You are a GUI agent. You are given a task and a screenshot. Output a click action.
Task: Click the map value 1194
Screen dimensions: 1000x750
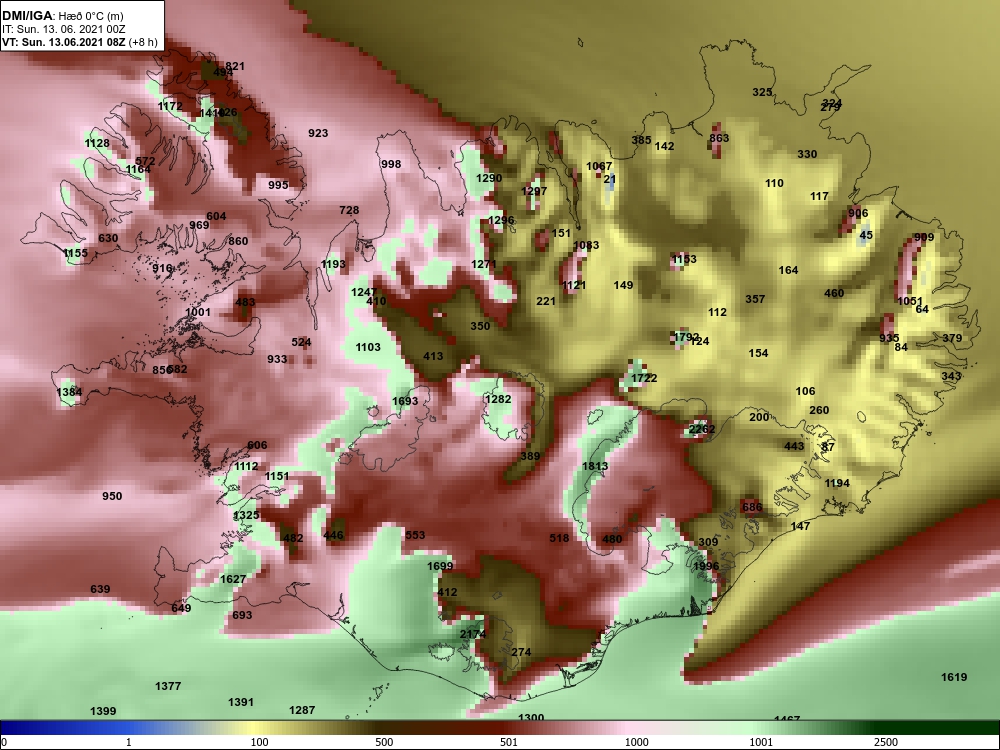(x=837, y=483)
